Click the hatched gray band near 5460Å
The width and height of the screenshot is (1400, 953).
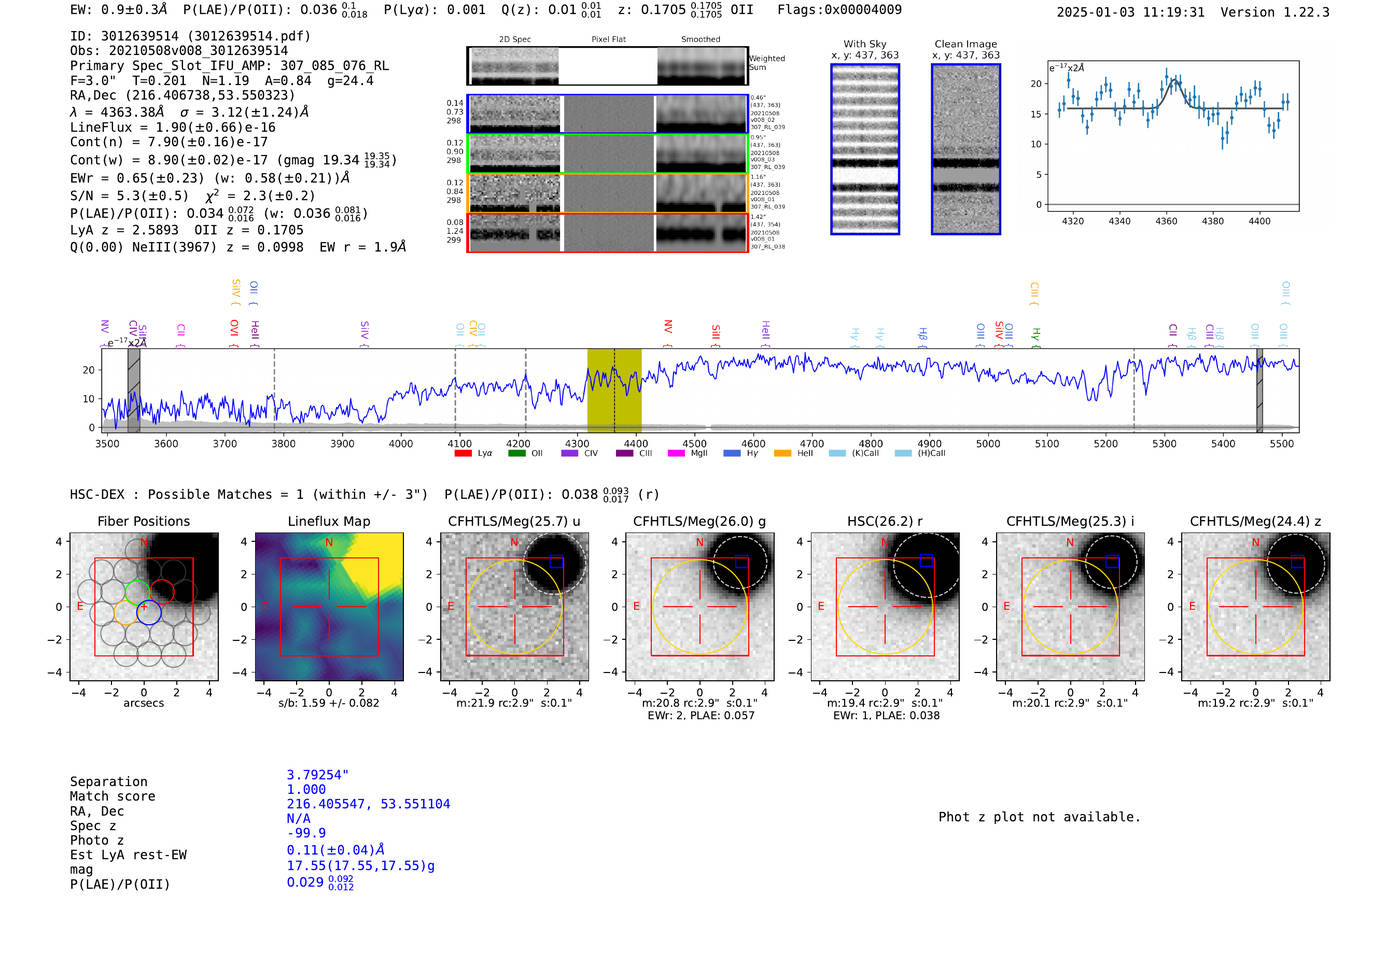pos(1260,390)
